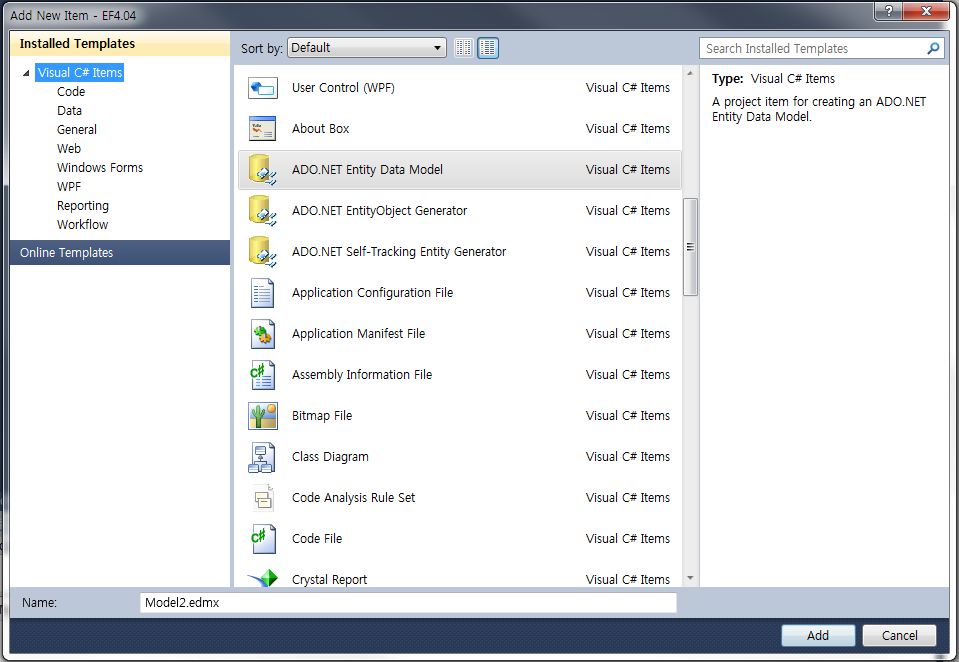The image size is (959, 662).
Task: Select the General category
Action: [x=76, y=130]
